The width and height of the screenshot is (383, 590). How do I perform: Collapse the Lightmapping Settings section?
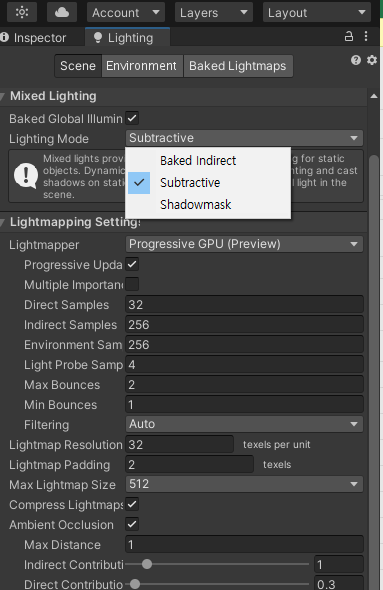(3, 222)
